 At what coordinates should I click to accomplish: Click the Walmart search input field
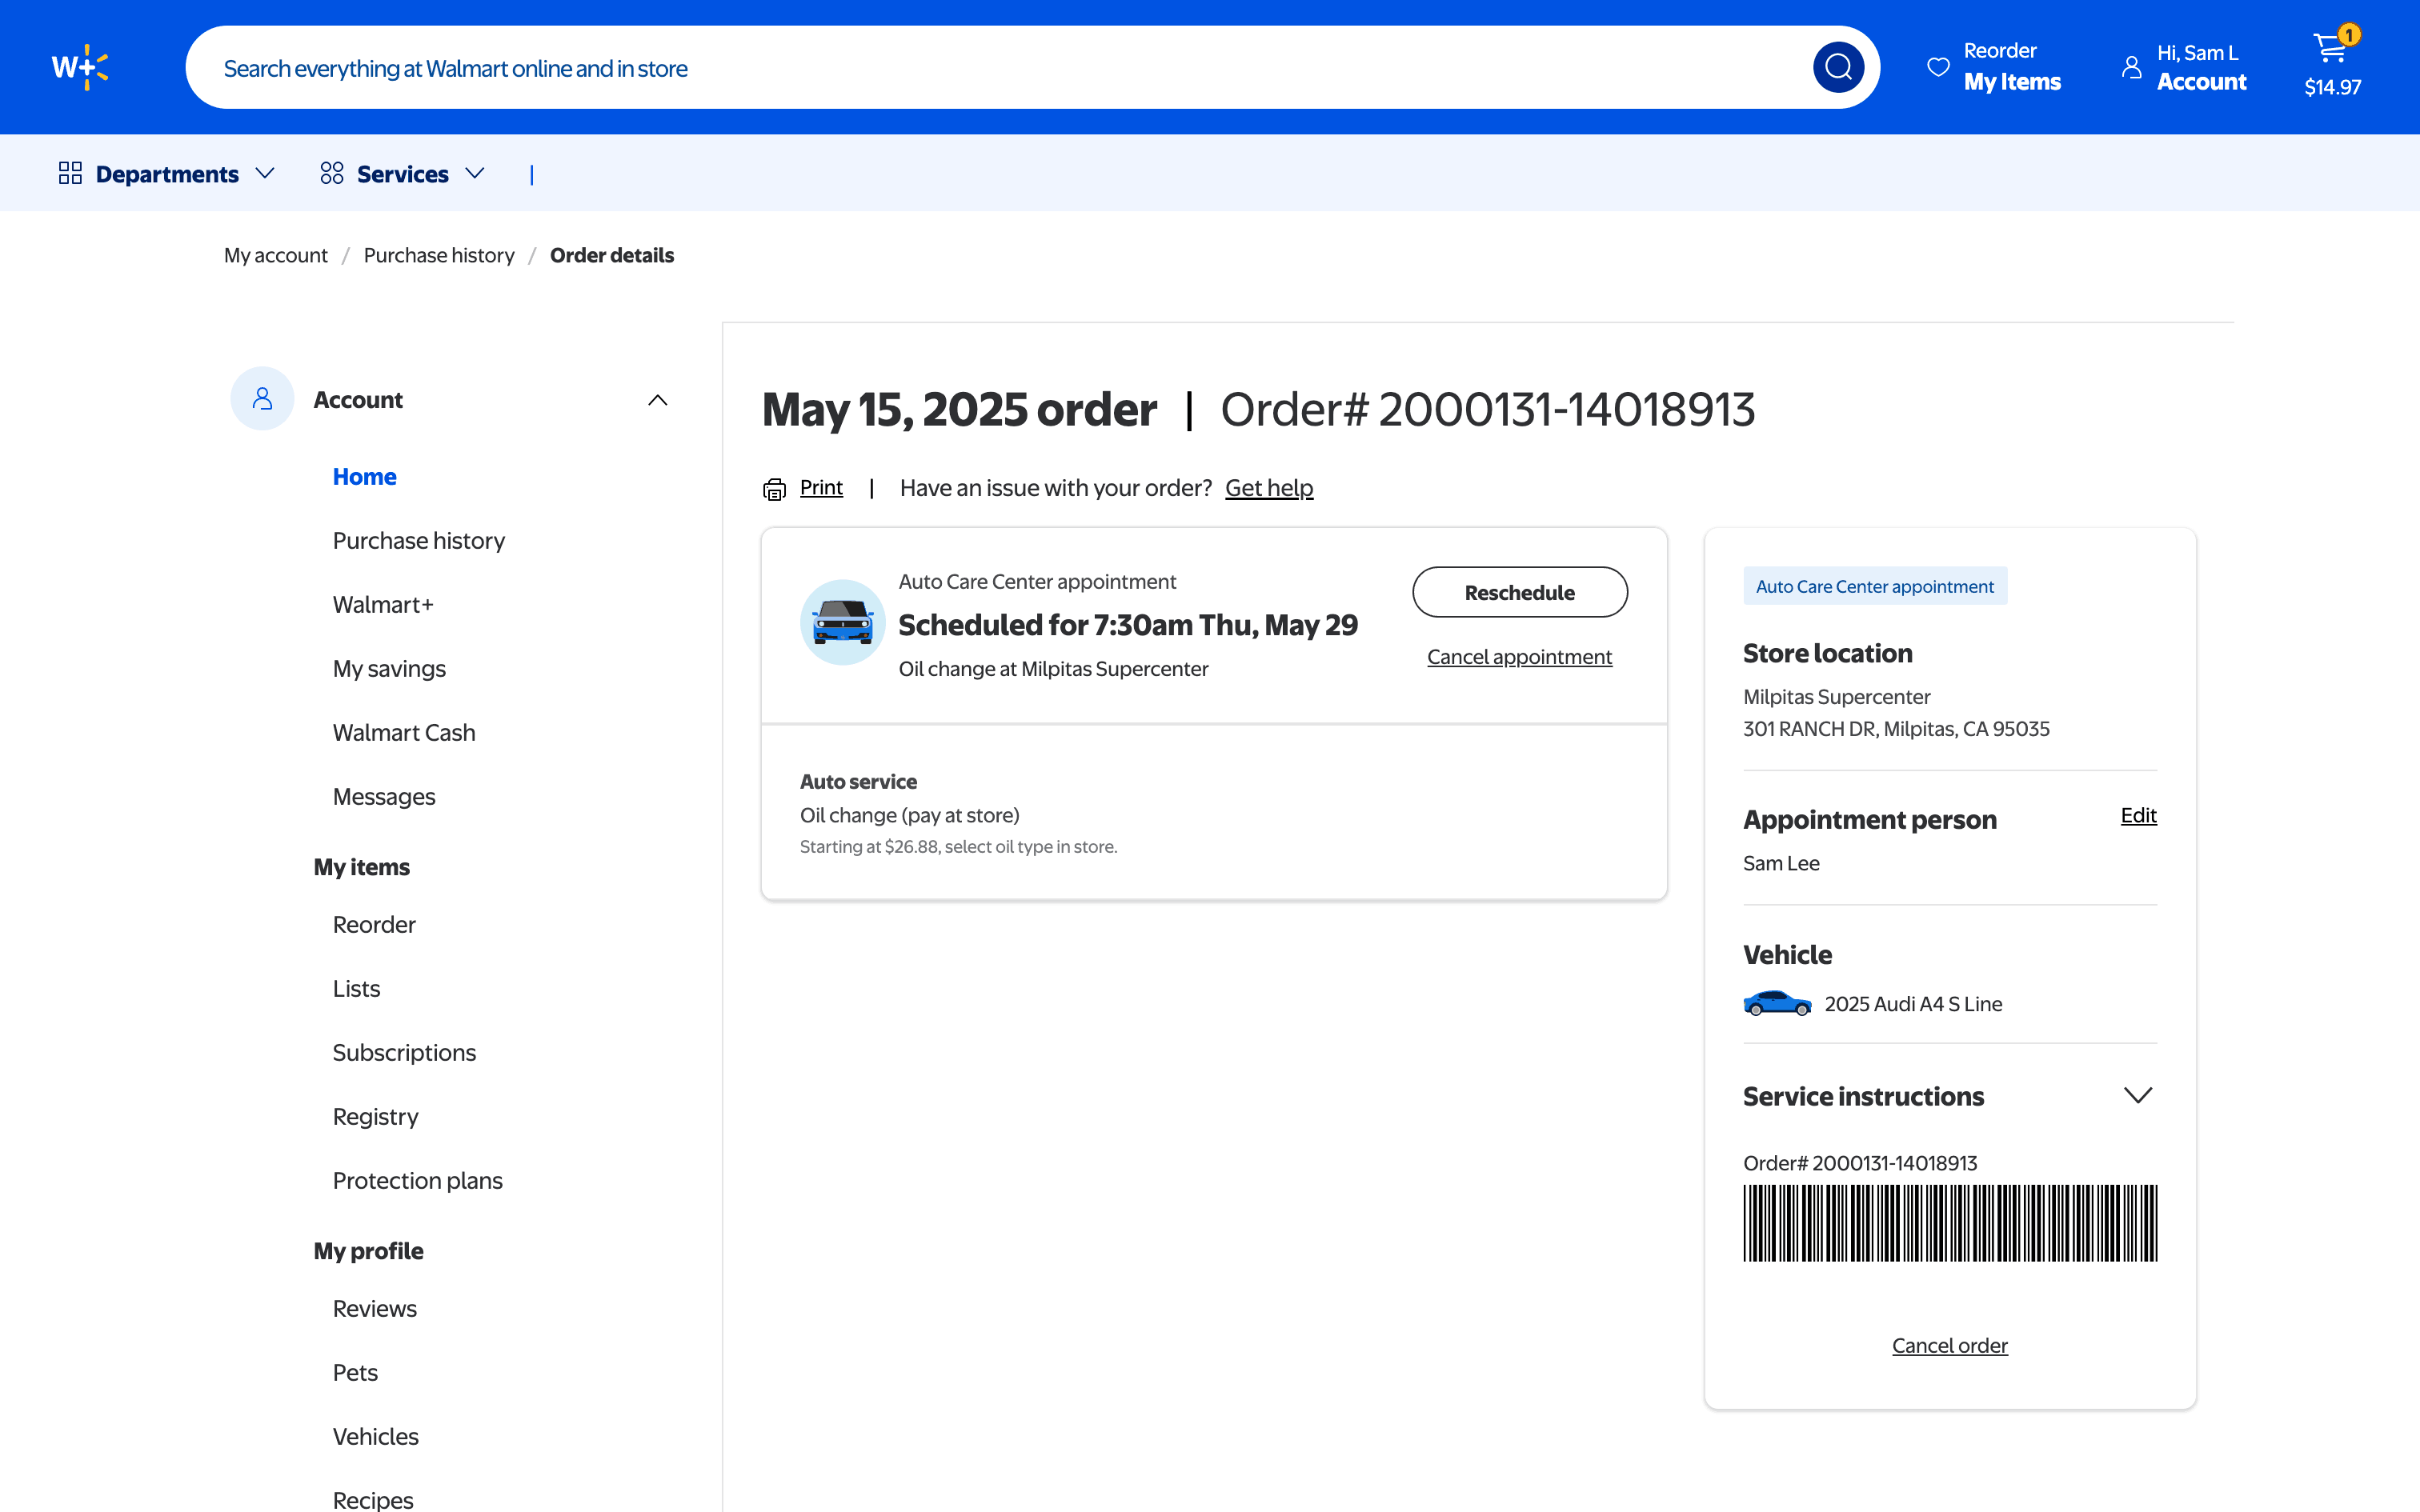pyautogui.click(x=1000, y=68)
